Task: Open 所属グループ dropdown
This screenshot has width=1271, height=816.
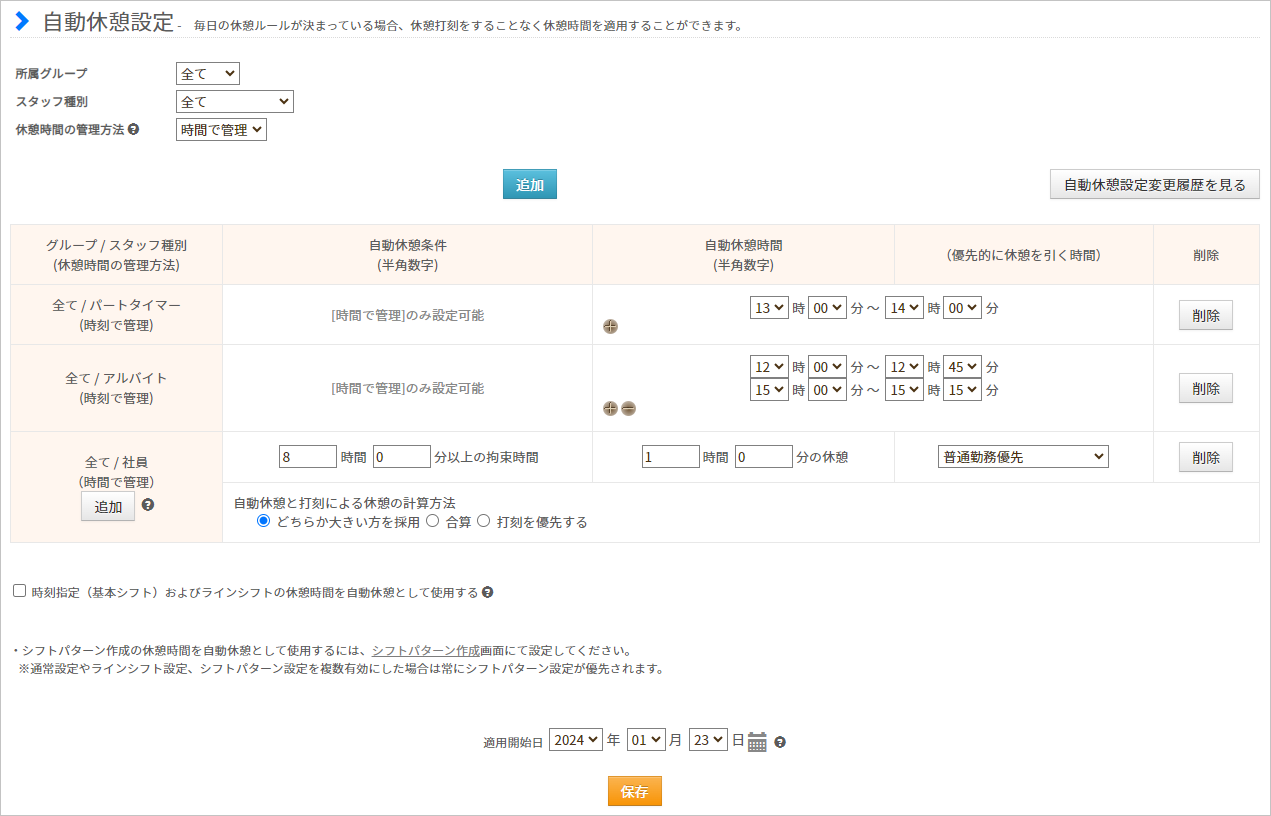Action: tap(208, 73)
